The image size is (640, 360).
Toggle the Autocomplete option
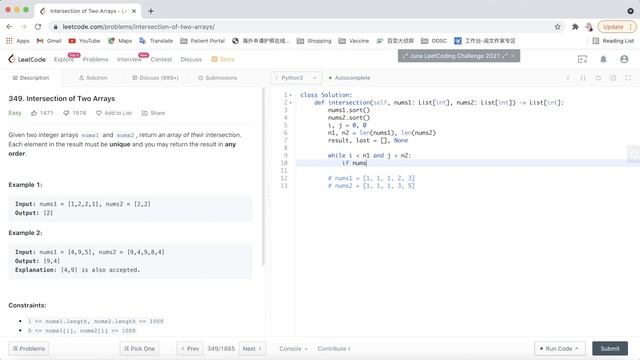349,78
